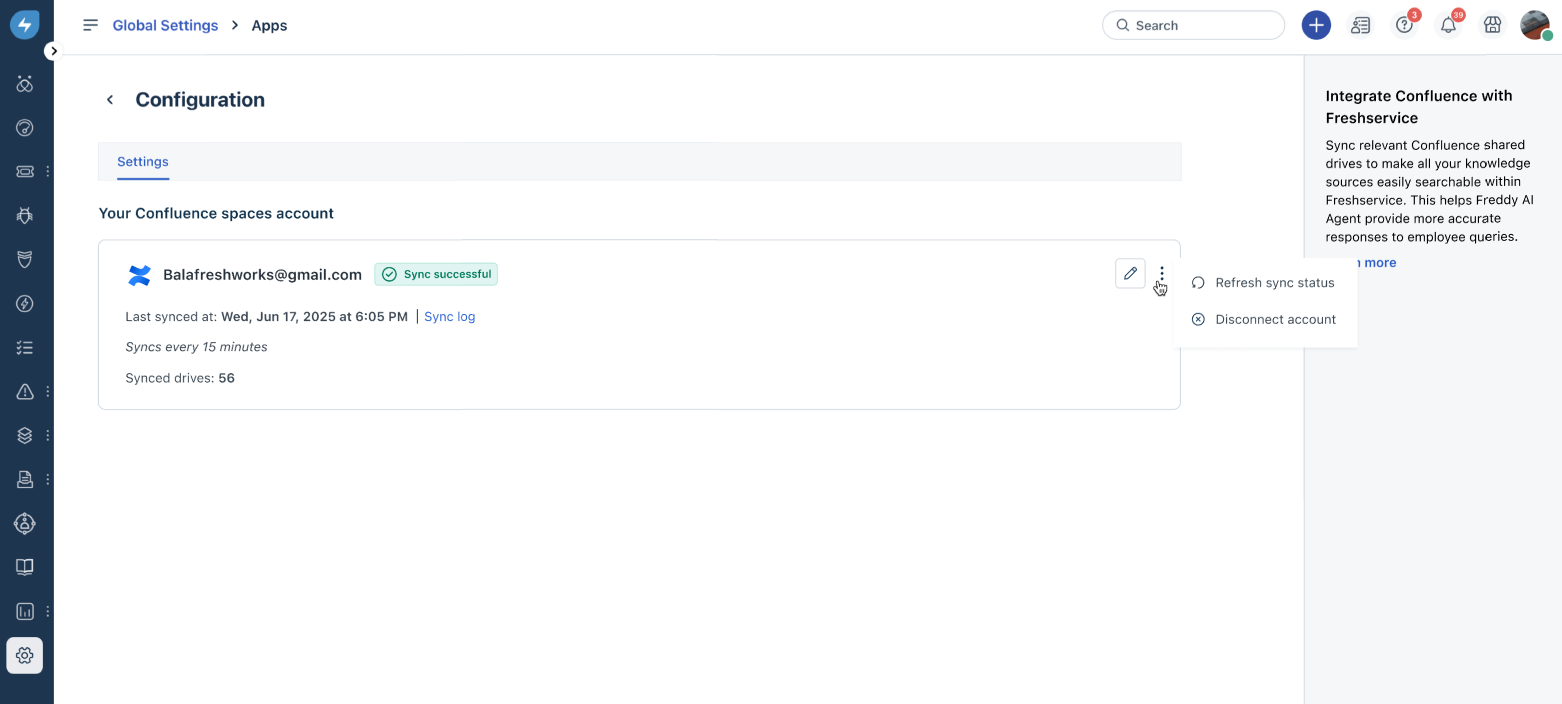Select the Settings tab

pos(143,161)
